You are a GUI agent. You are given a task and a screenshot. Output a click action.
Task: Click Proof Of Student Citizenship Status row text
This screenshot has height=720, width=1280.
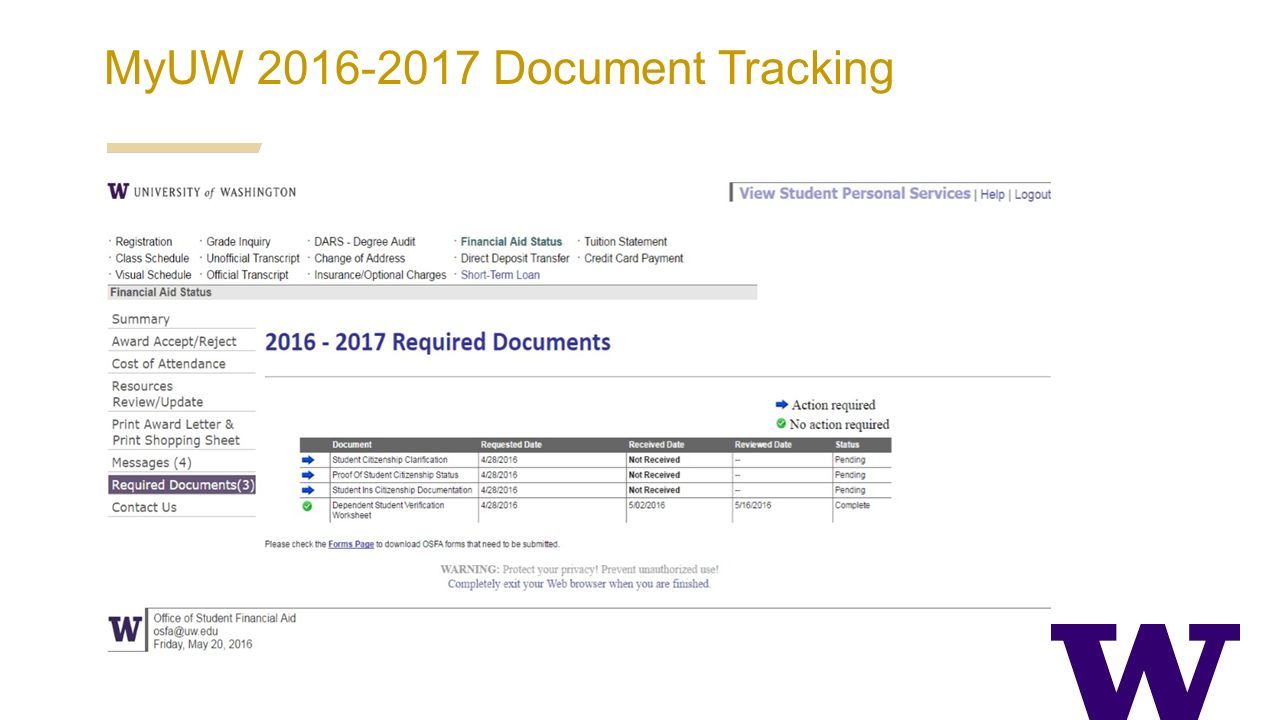[395, 475]
